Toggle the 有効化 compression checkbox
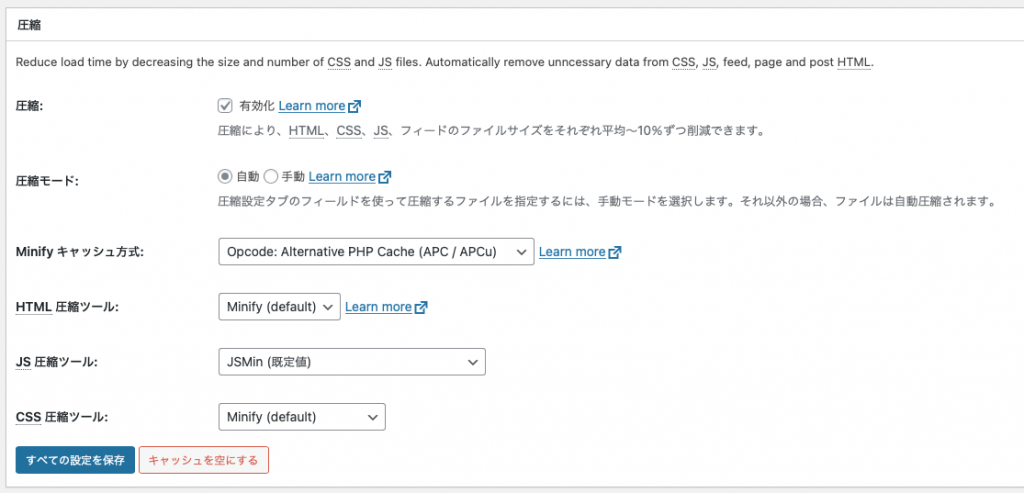This screenshot has width=1024, height=493. tap(225, 106)
